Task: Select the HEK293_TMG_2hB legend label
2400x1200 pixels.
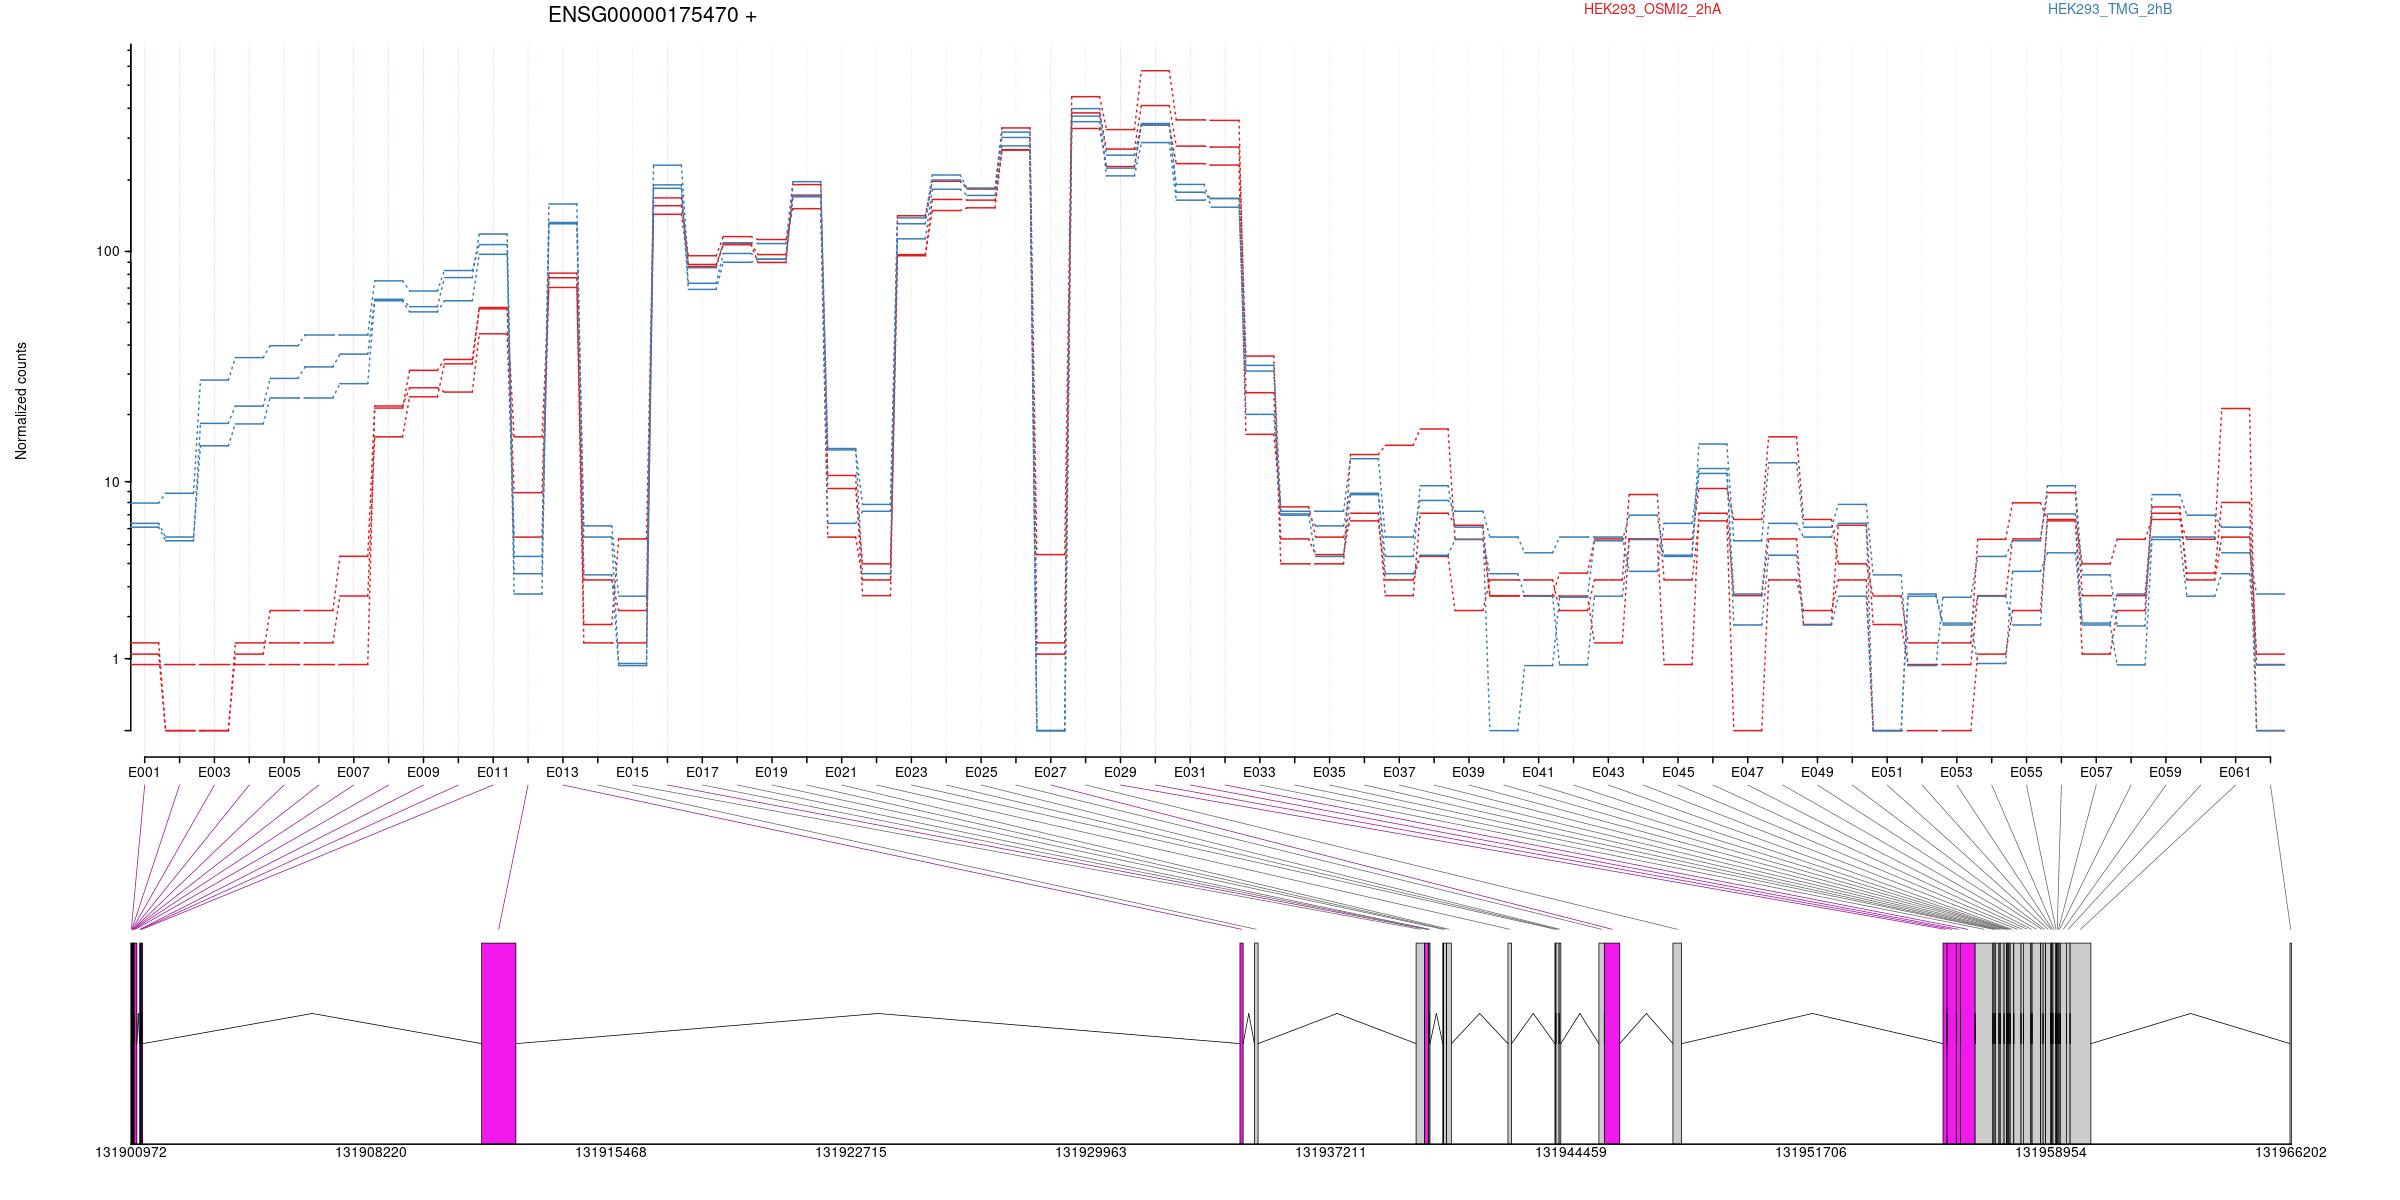Action: coord(2109,9)
